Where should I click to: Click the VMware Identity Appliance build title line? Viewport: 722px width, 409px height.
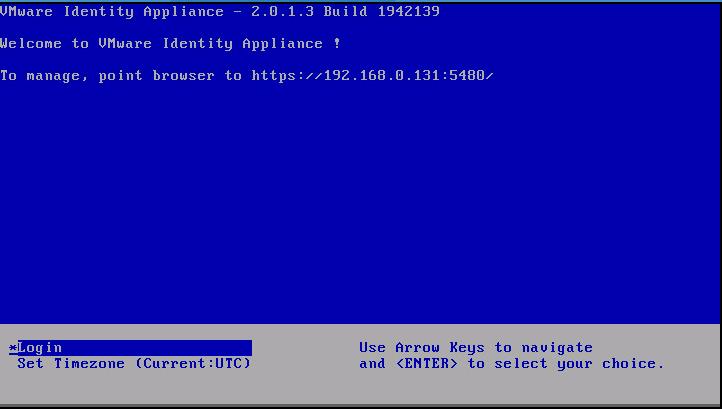pos(220,11)
